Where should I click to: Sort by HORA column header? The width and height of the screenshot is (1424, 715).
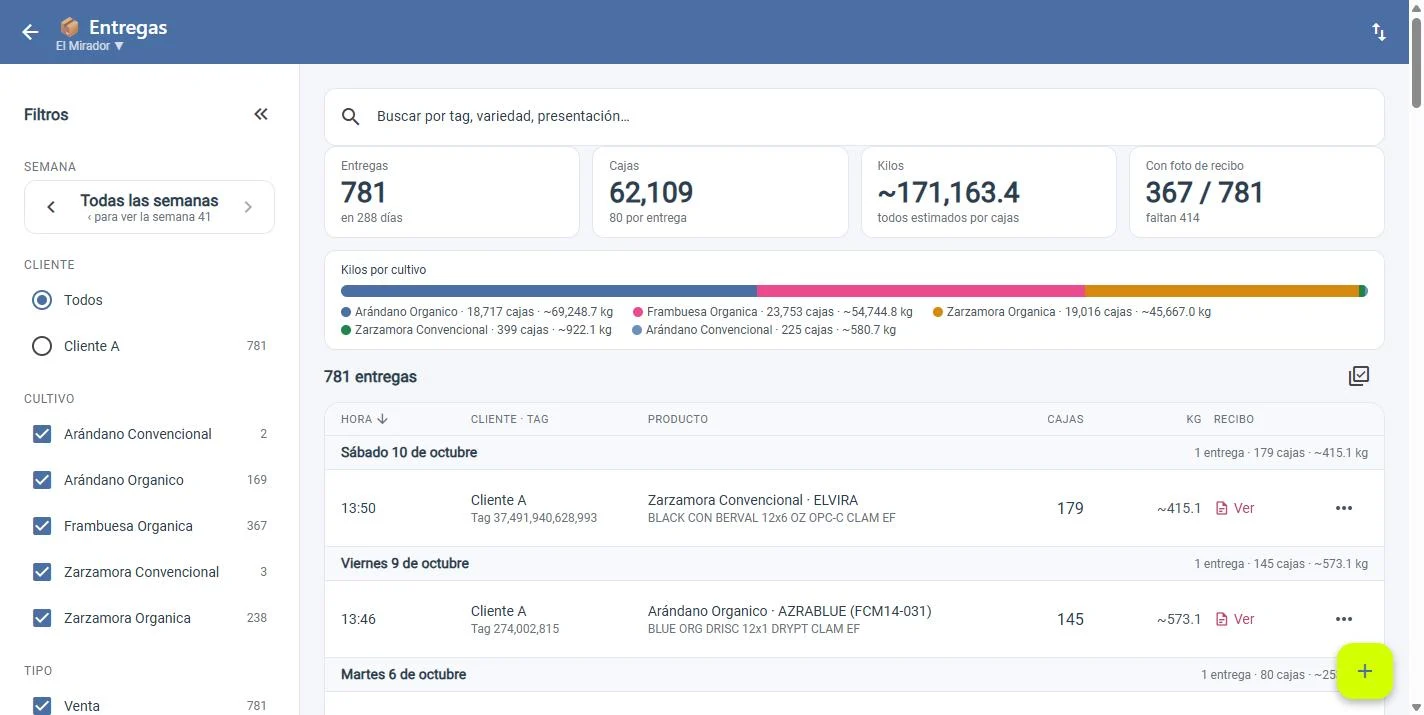click(x=364, y=419)
